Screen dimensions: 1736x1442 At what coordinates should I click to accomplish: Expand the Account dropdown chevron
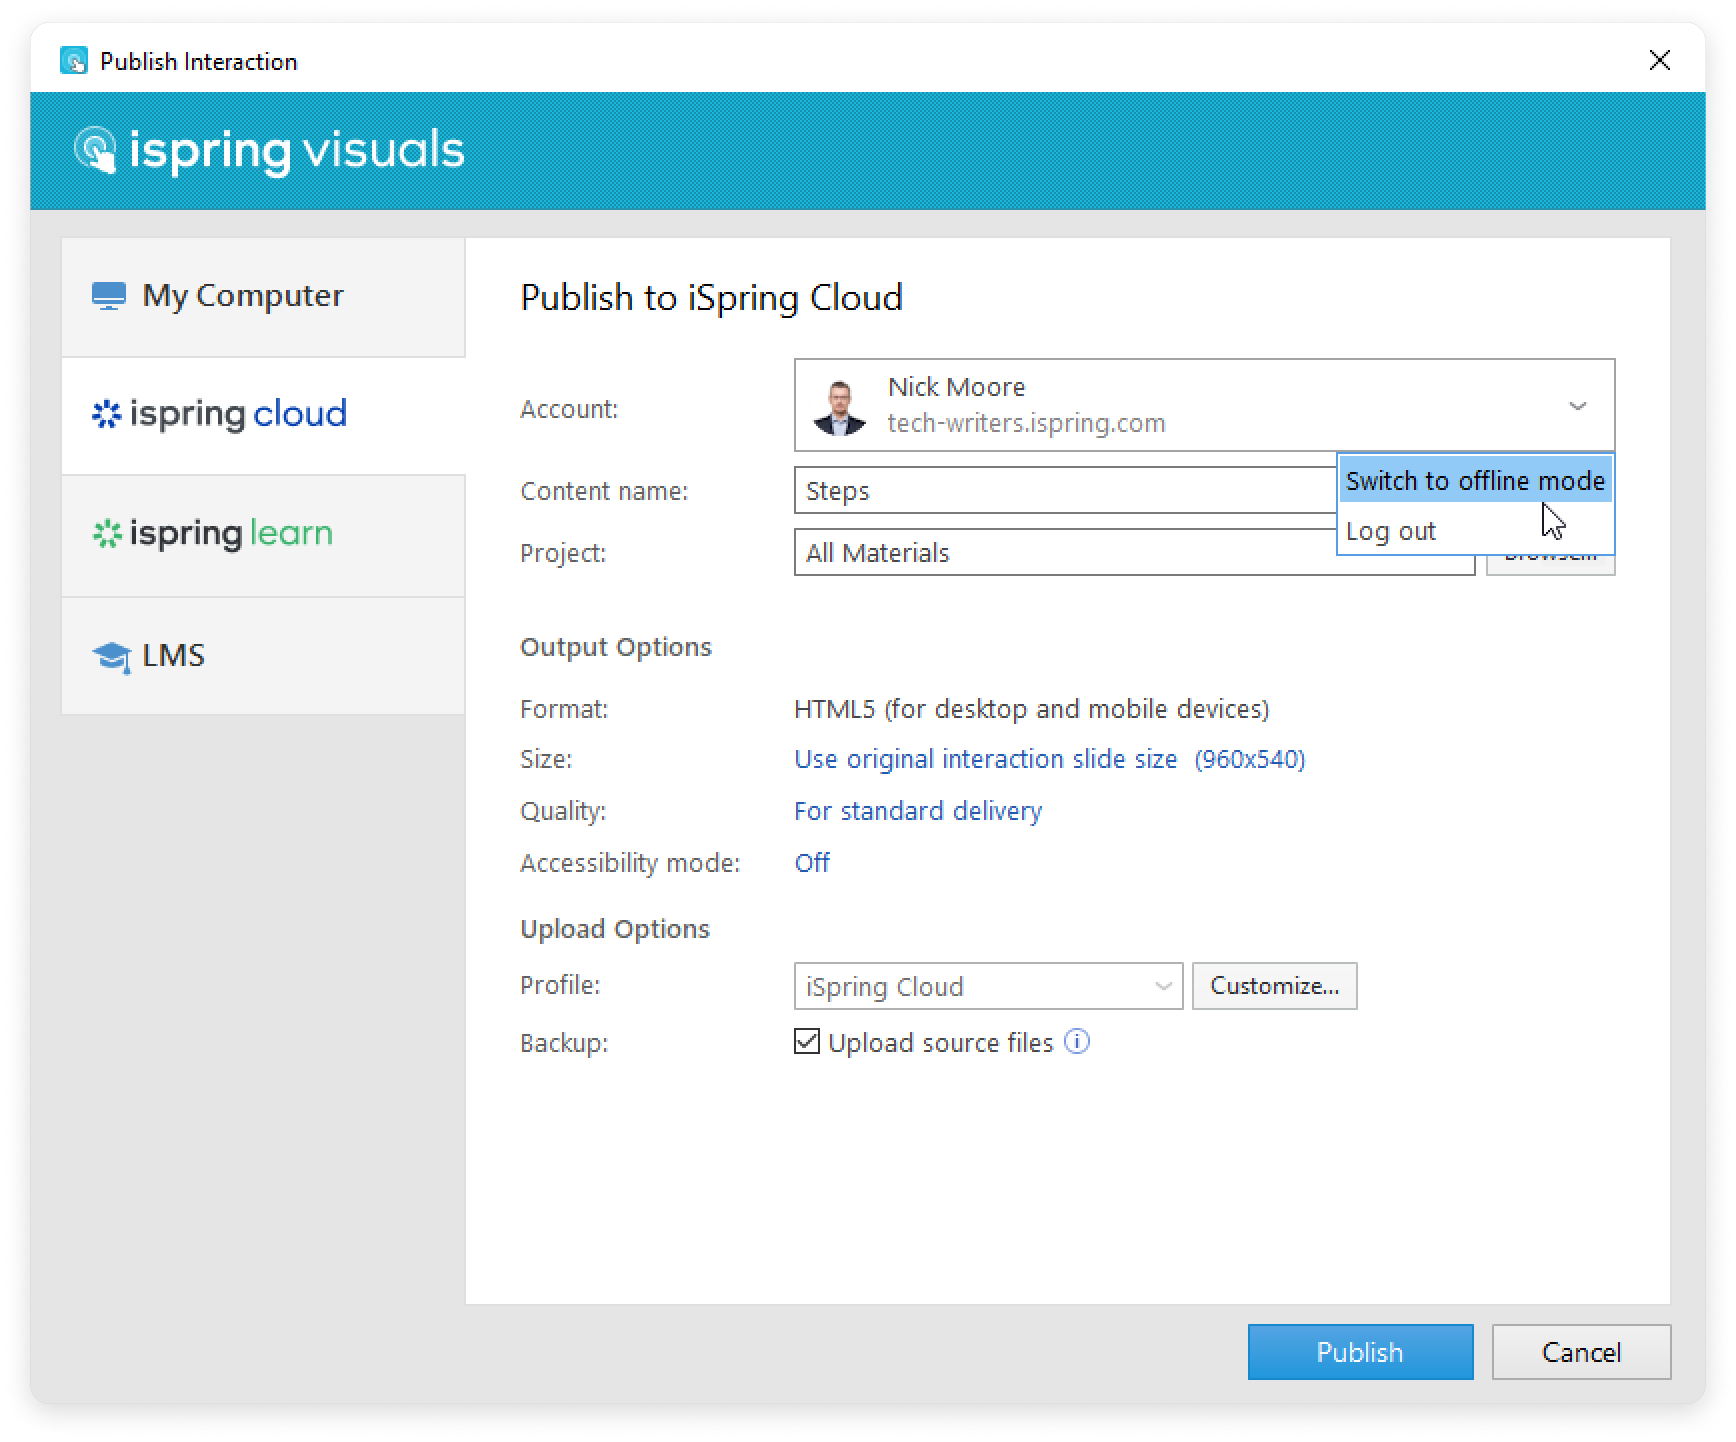(1577, 406)
